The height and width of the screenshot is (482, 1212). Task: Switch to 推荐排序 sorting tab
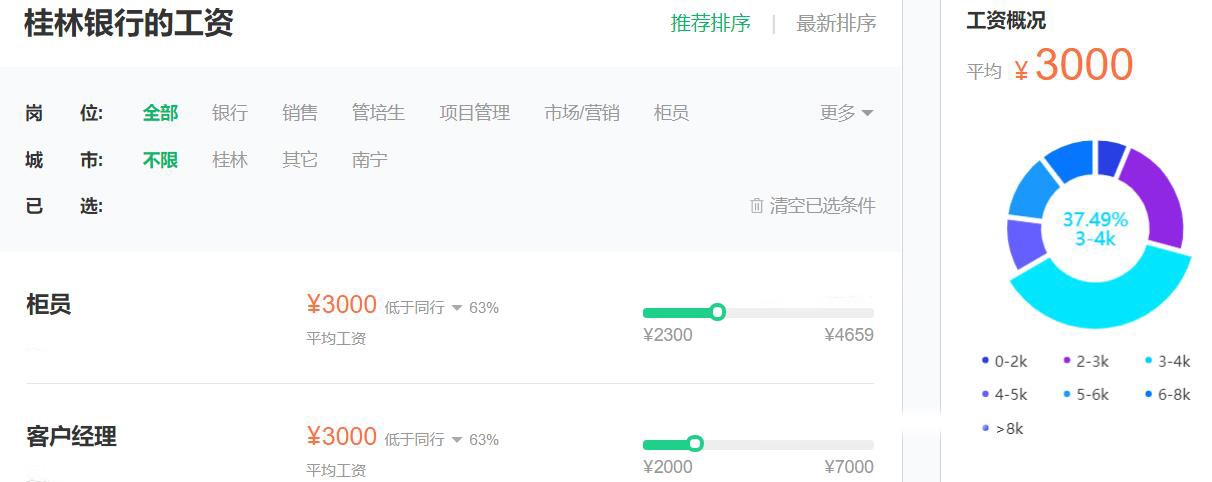710,24
